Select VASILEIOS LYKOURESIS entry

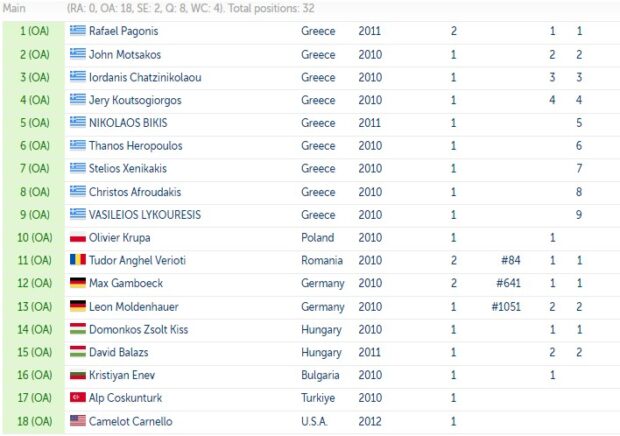tap(145, 215)
